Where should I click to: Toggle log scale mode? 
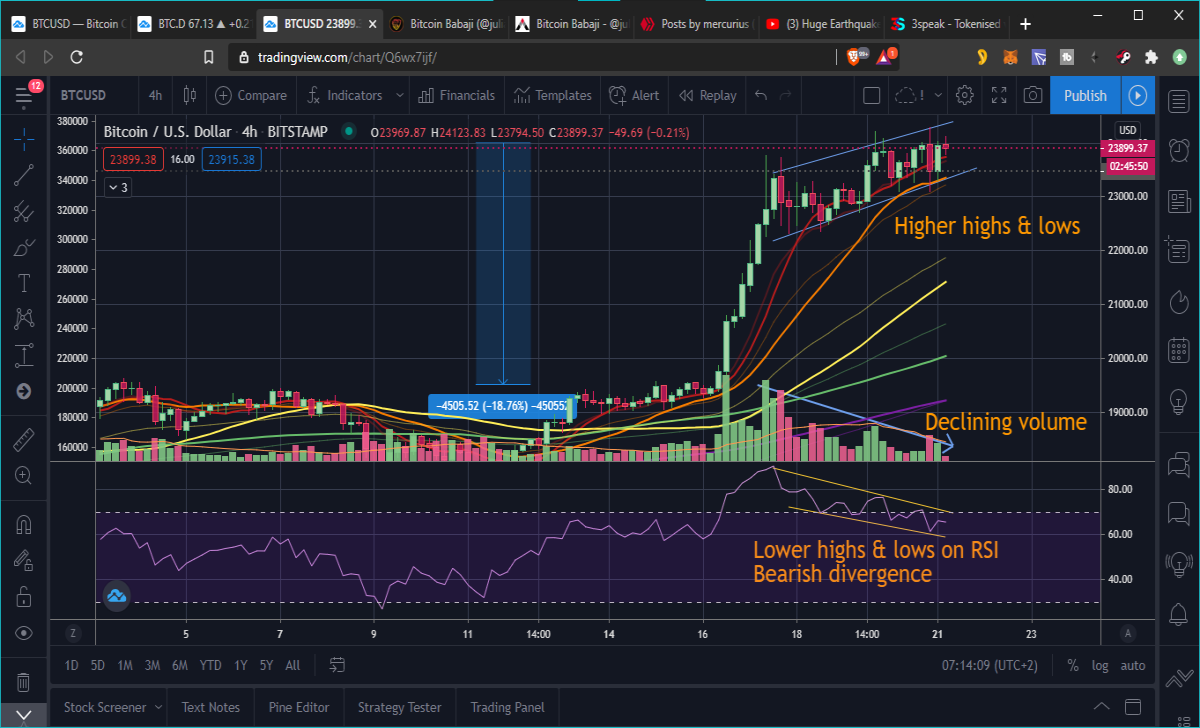click(1100, 665)
